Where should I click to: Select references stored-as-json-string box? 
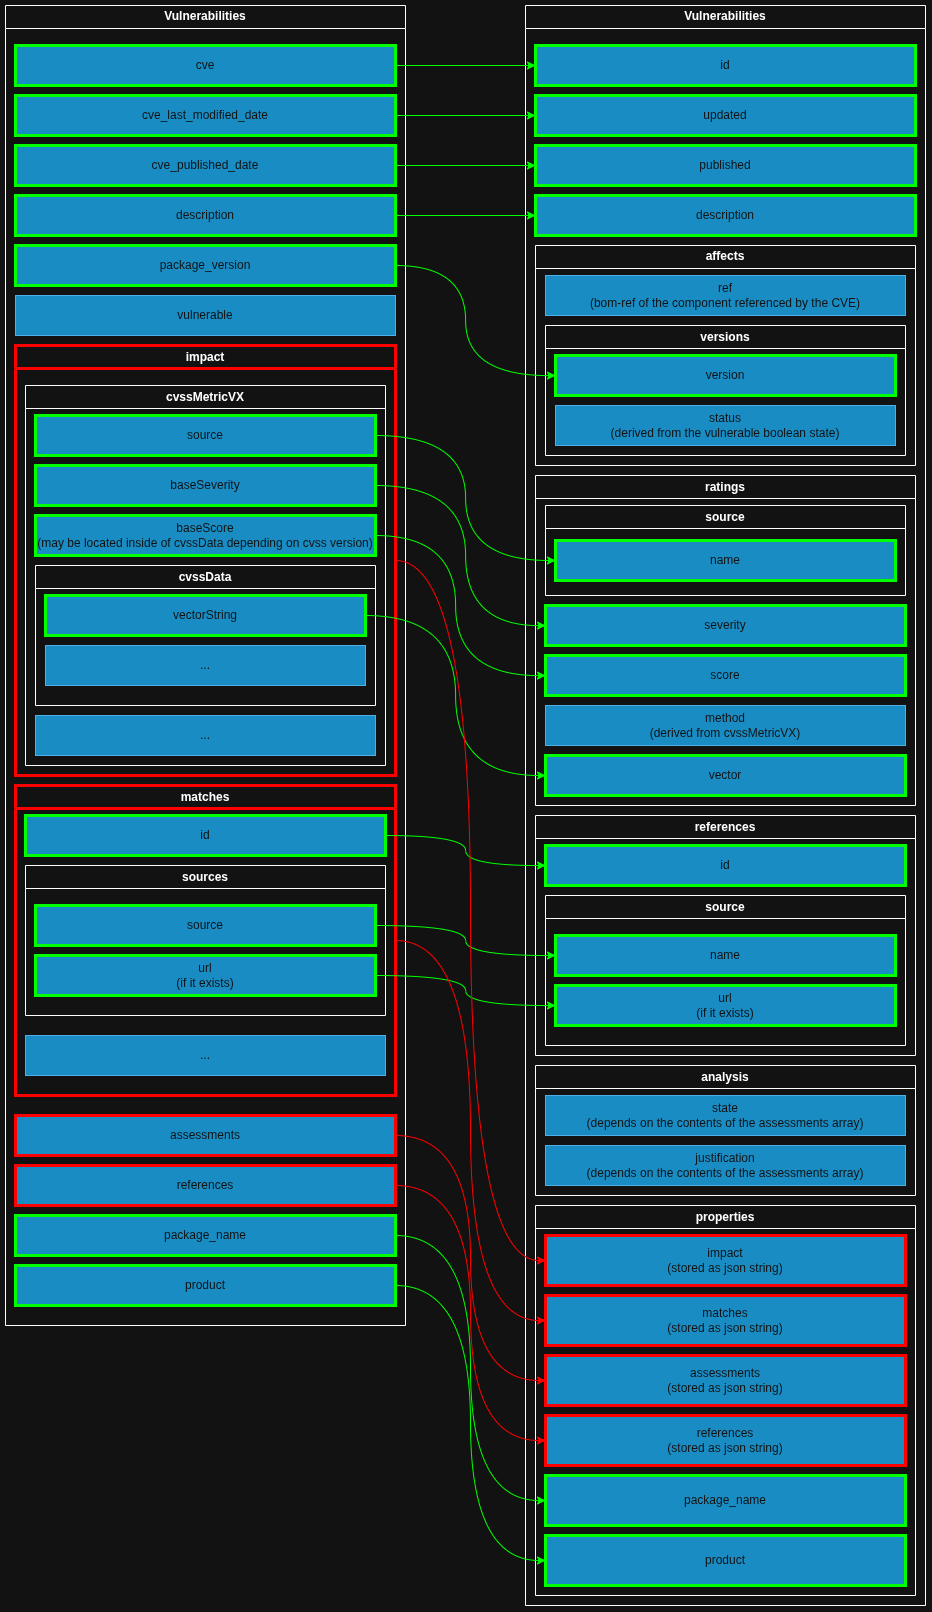(x=725, y=1440)
